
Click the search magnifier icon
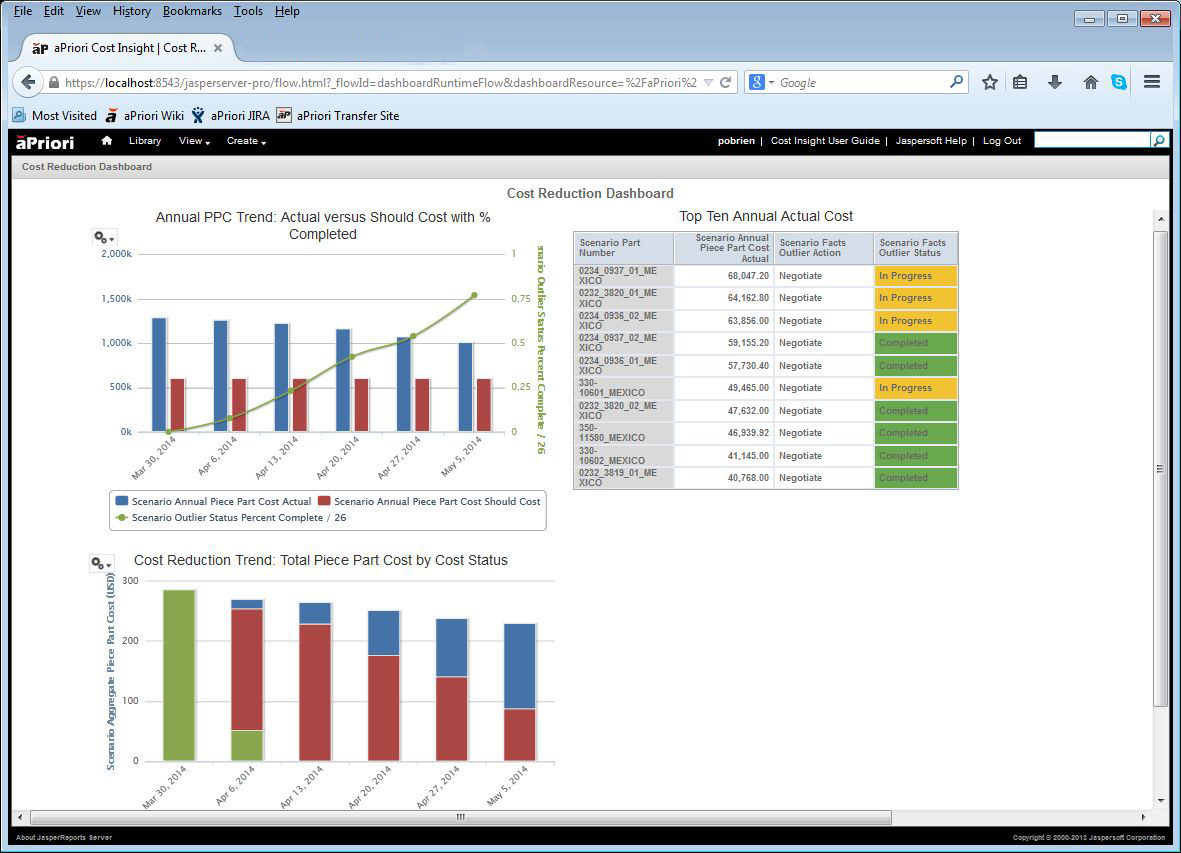pyautogui.click(x=1159, y=141)
